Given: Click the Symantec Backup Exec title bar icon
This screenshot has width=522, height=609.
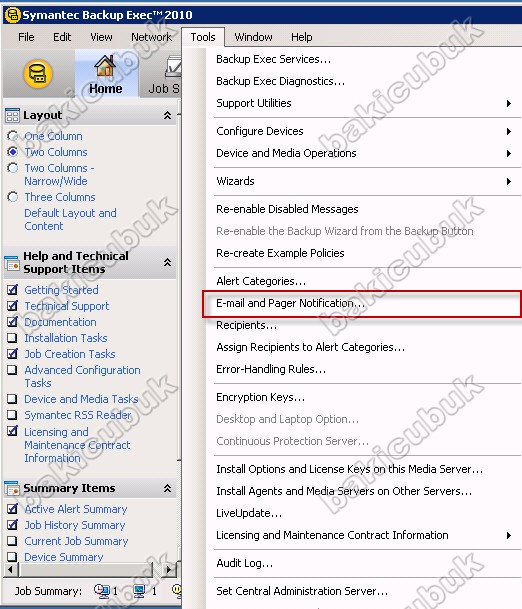Looking at the screenshot, I should click(12, 15).
